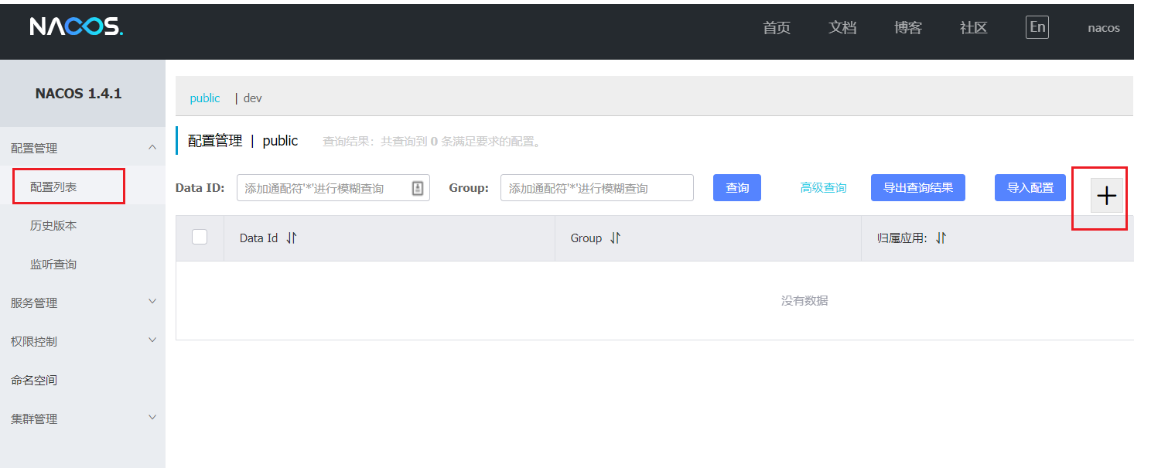Open 监听查询 in the sidebar
Viewport: 1156px width, 475px height.
pos(53,264)
